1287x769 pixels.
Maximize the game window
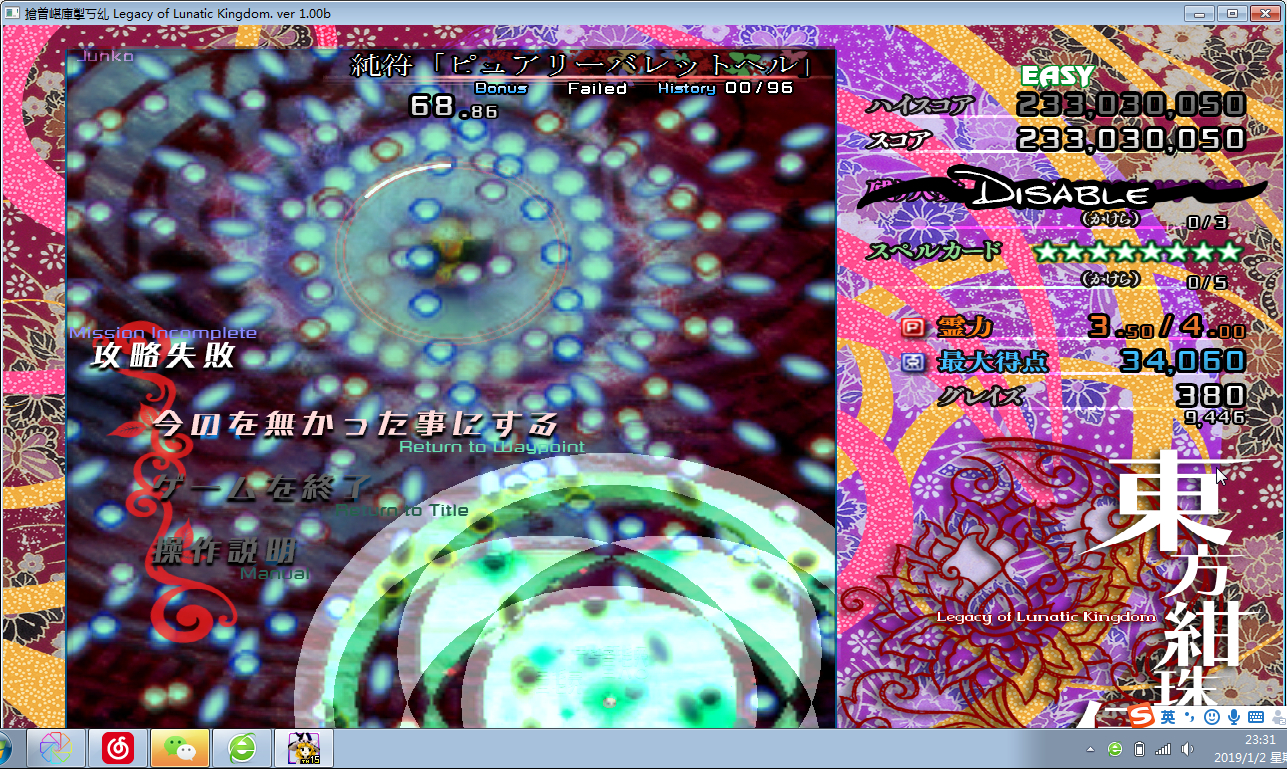coord(1231,12)
